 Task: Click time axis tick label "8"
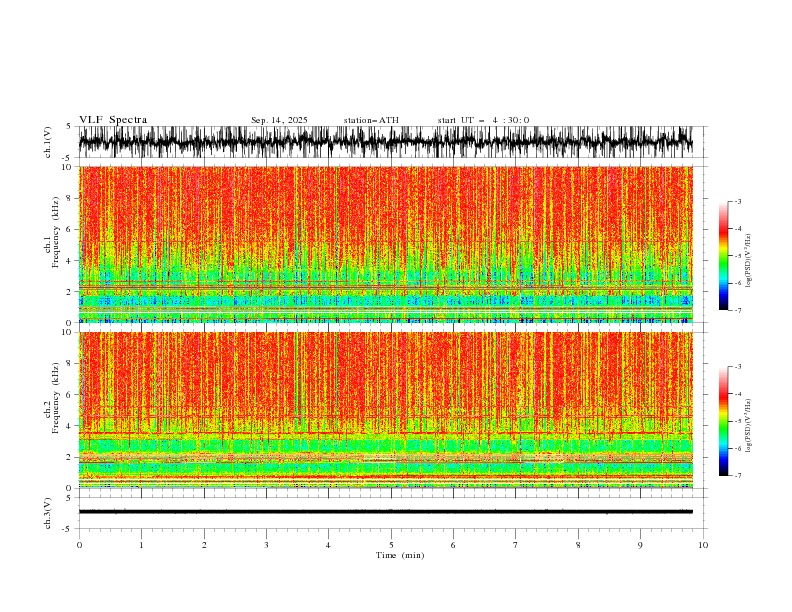[578, 545]
